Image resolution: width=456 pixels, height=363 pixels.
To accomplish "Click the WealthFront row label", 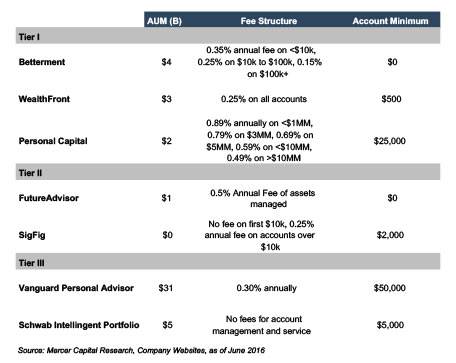I will coord(44,99).
